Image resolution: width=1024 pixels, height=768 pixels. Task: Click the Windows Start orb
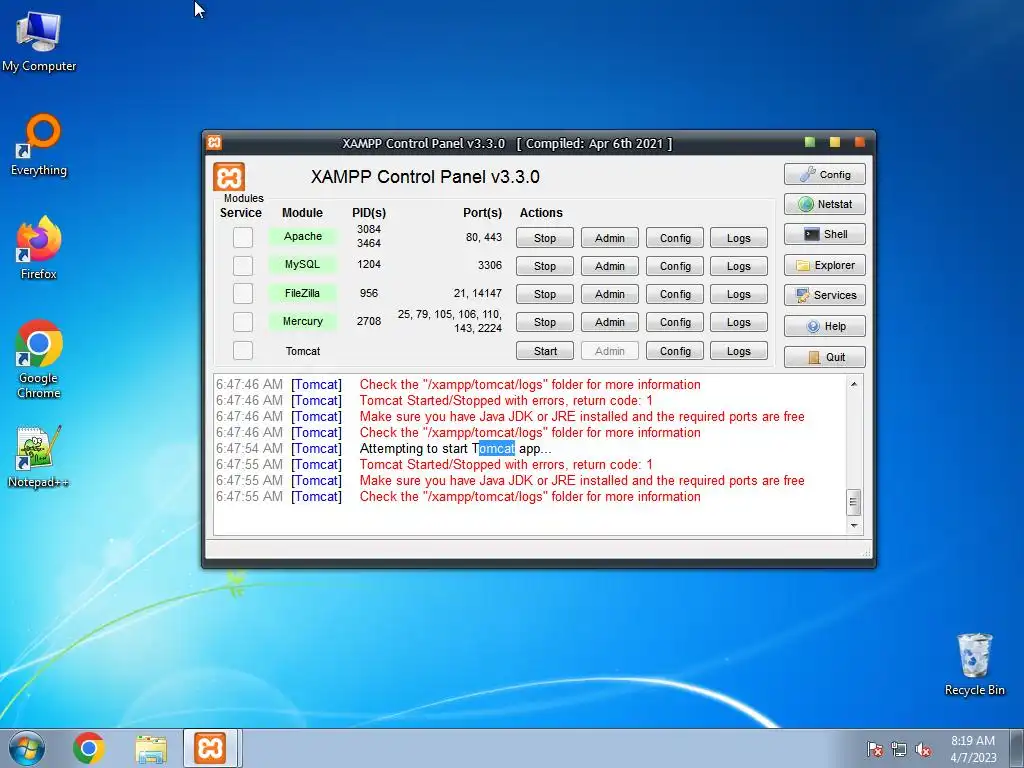point(26,748)
